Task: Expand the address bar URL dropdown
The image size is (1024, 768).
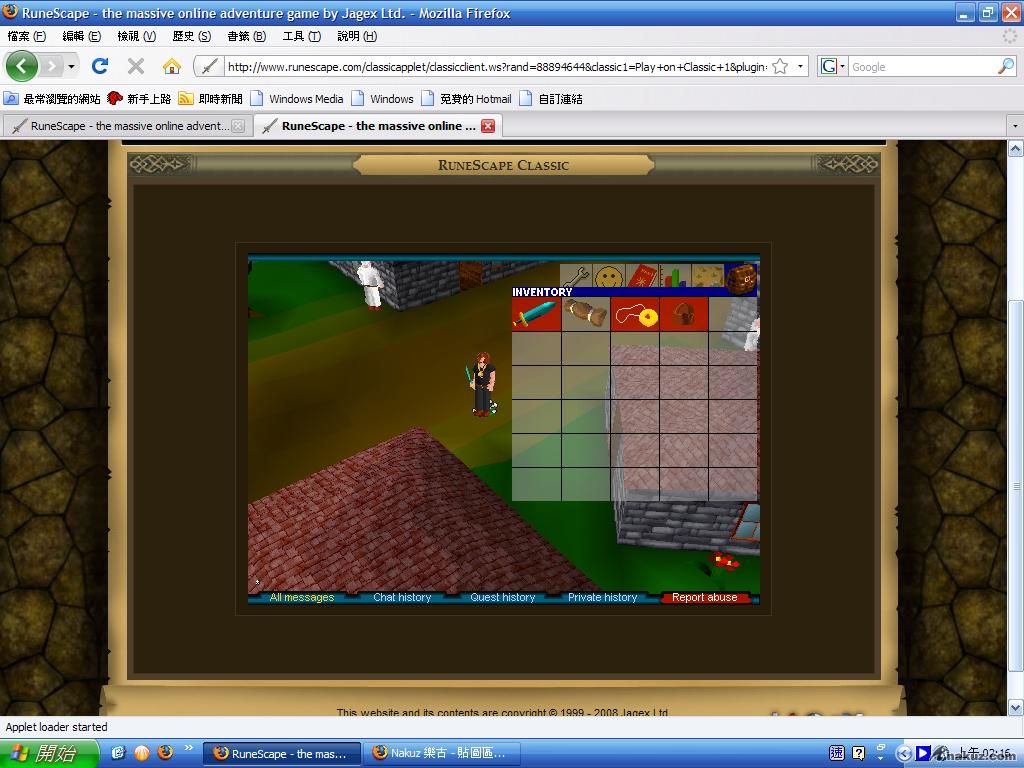Action: (x=800, y=66)
